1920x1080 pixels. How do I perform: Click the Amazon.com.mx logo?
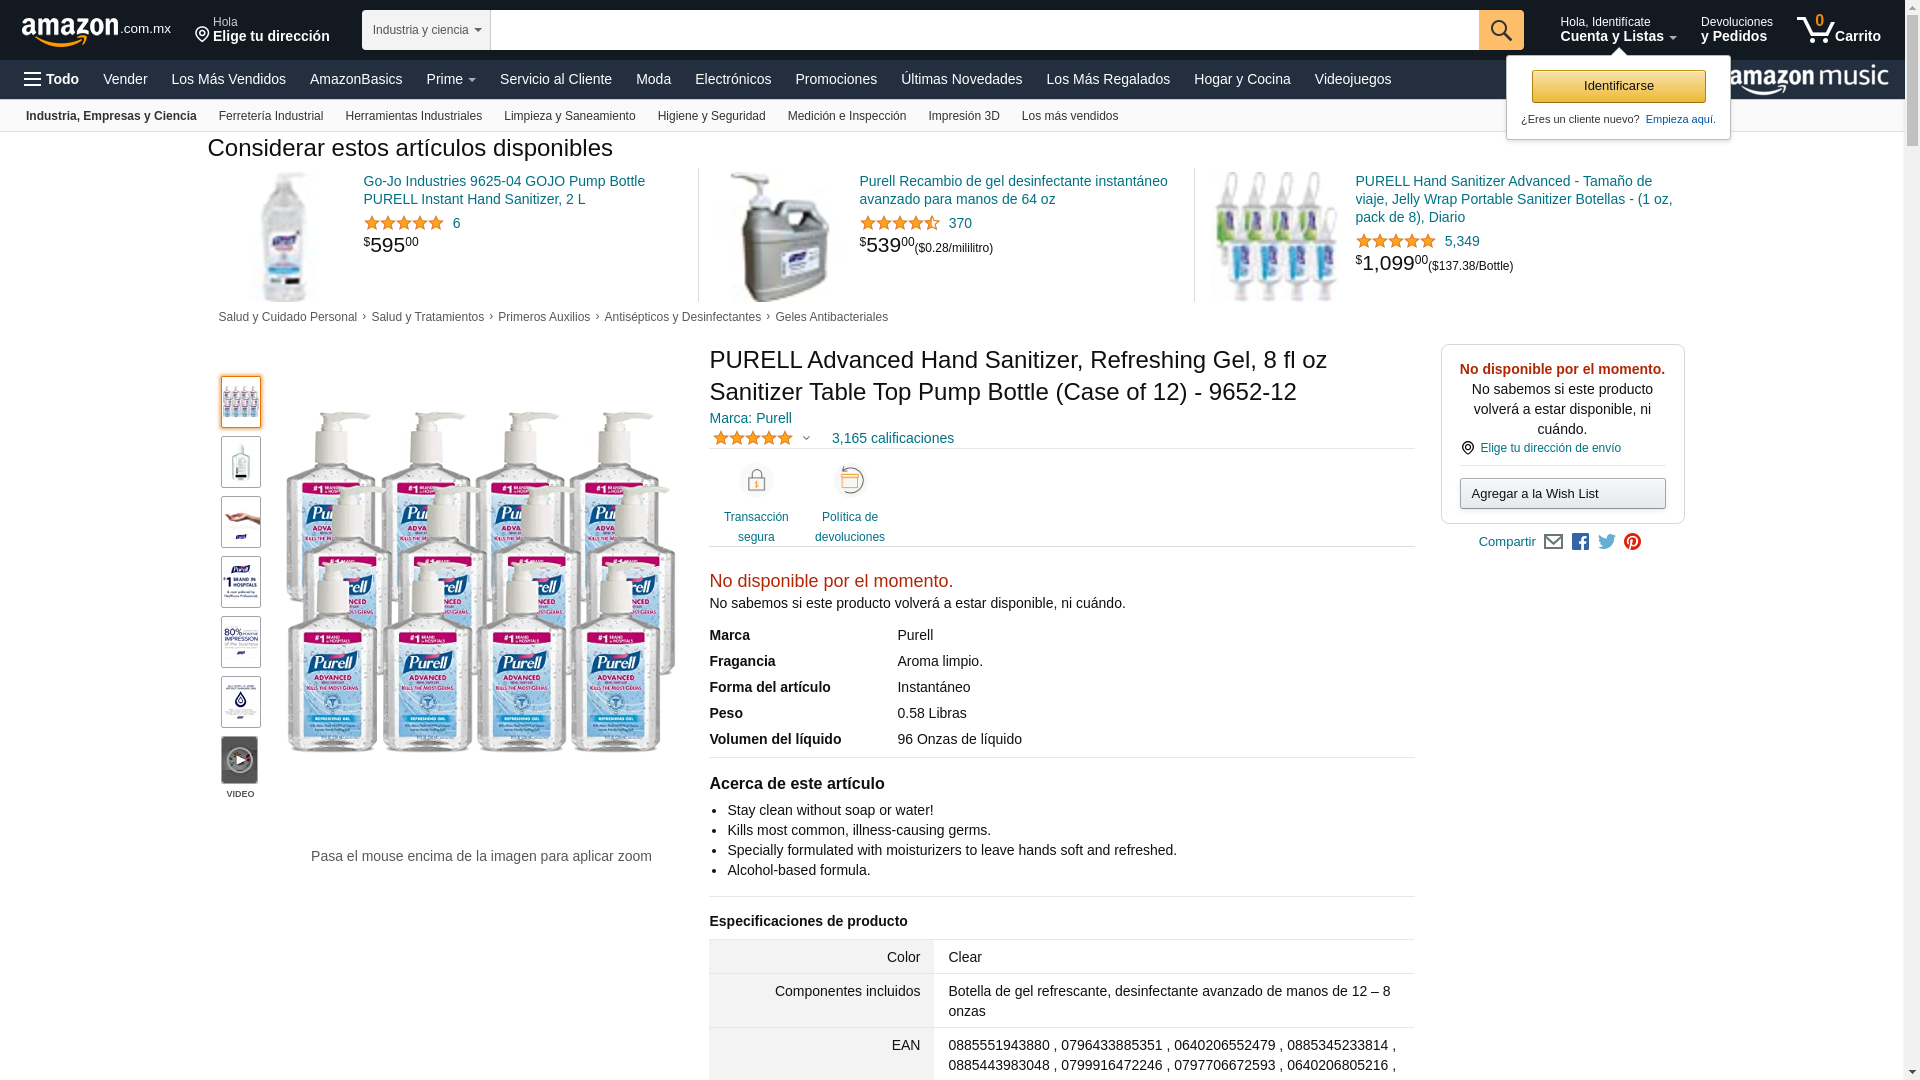[x=96, y=31]
